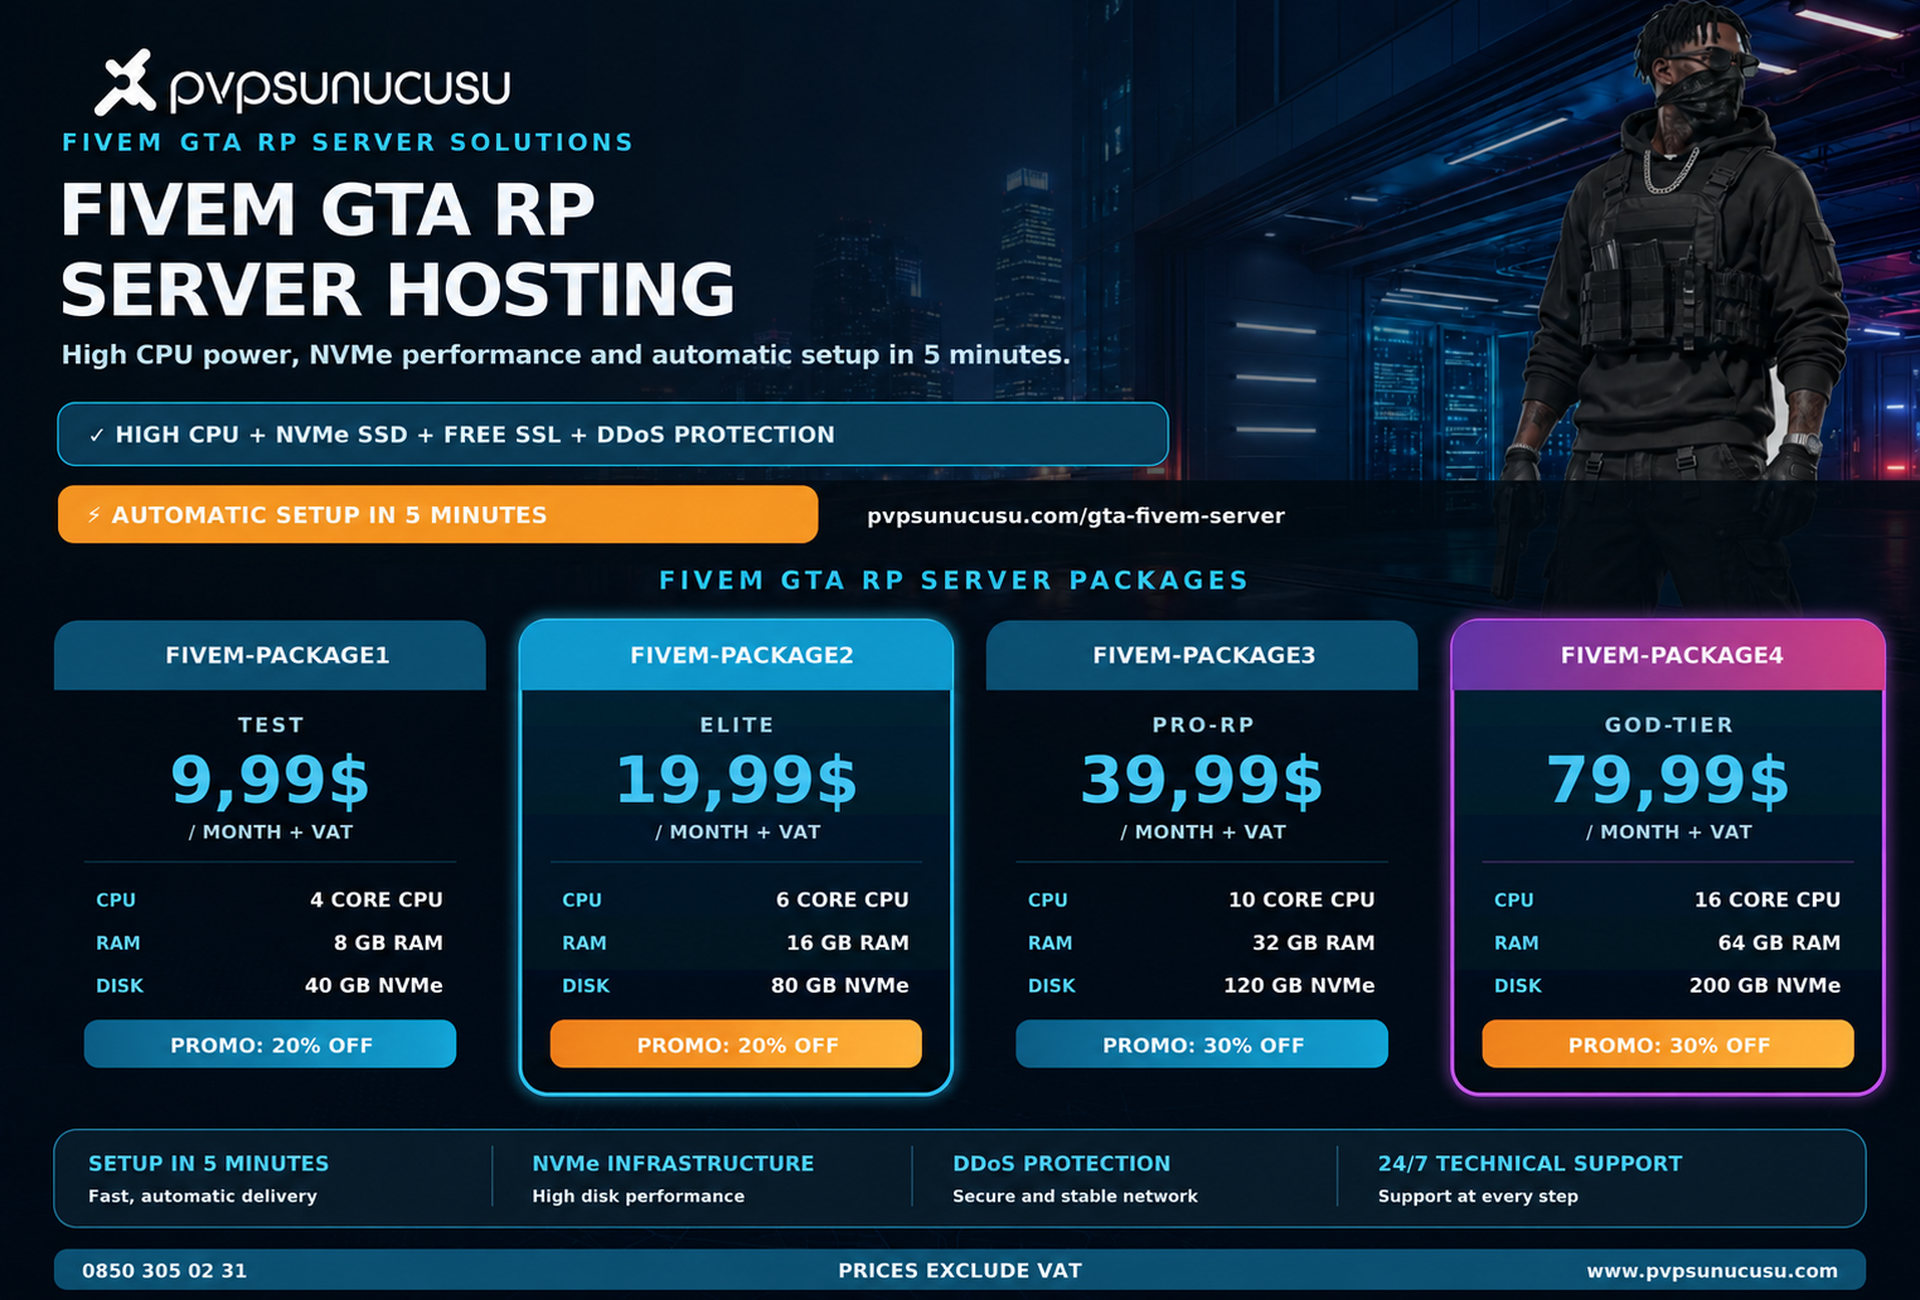Select the FIVEM-PACKAGE1 header
The image size is (1920, 1300).
(x=270, y=655)
